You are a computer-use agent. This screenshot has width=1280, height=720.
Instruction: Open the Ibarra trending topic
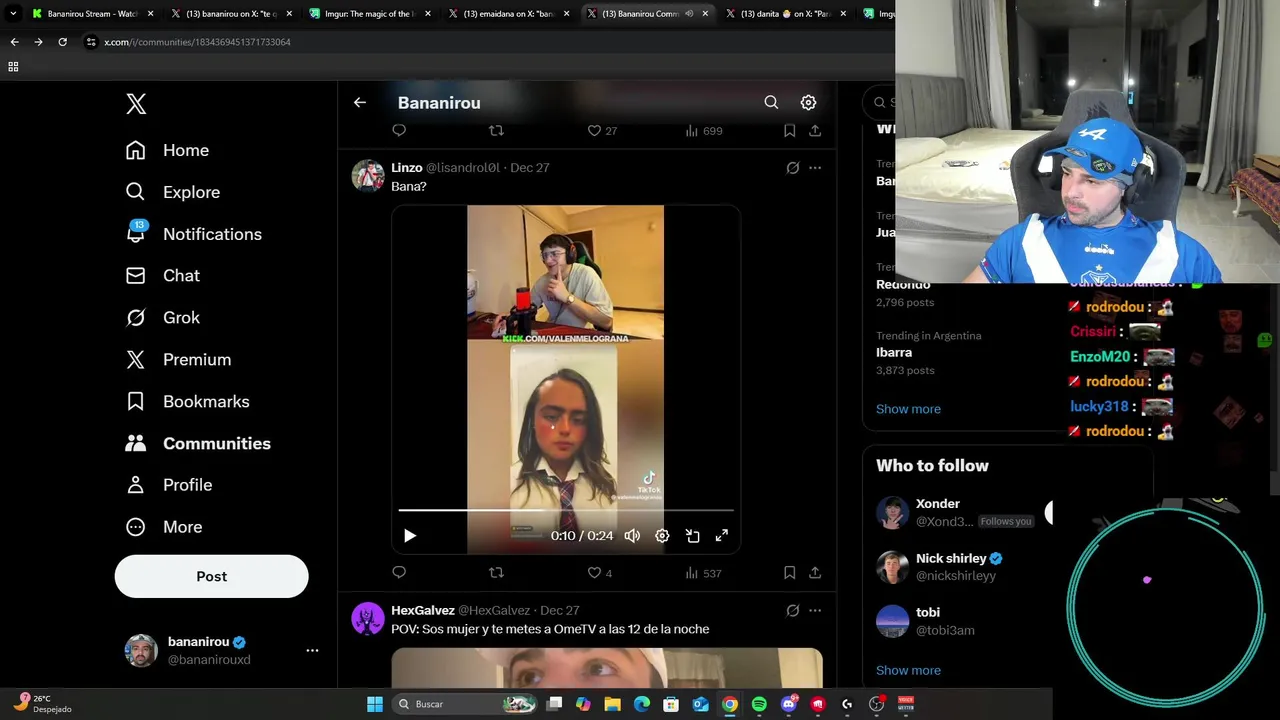click(x=928, y=352)
